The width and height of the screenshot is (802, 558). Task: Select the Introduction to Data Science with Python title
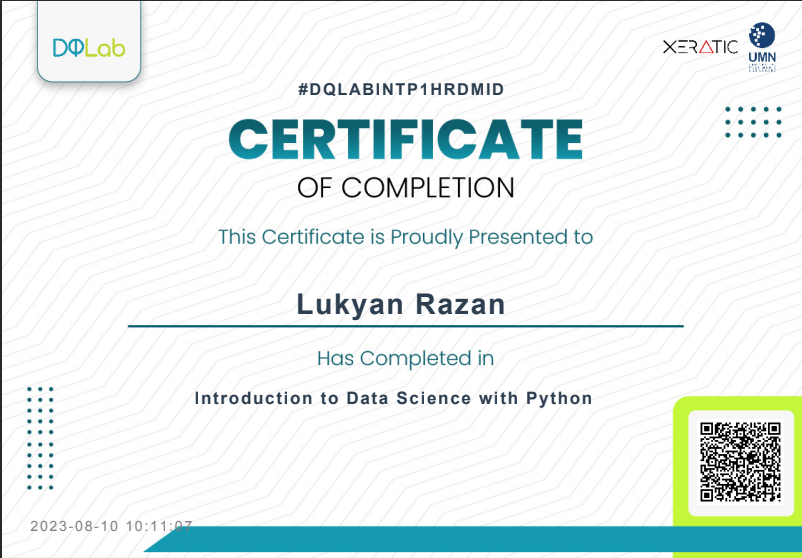[394, 398]
